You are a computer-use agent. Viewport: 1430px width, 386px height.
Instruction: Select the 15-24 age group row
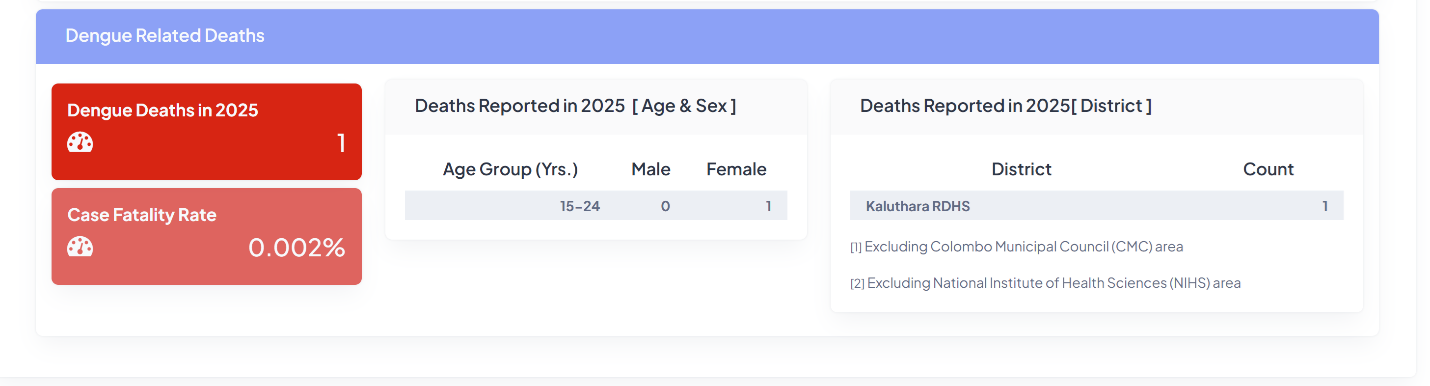(596, 206)
